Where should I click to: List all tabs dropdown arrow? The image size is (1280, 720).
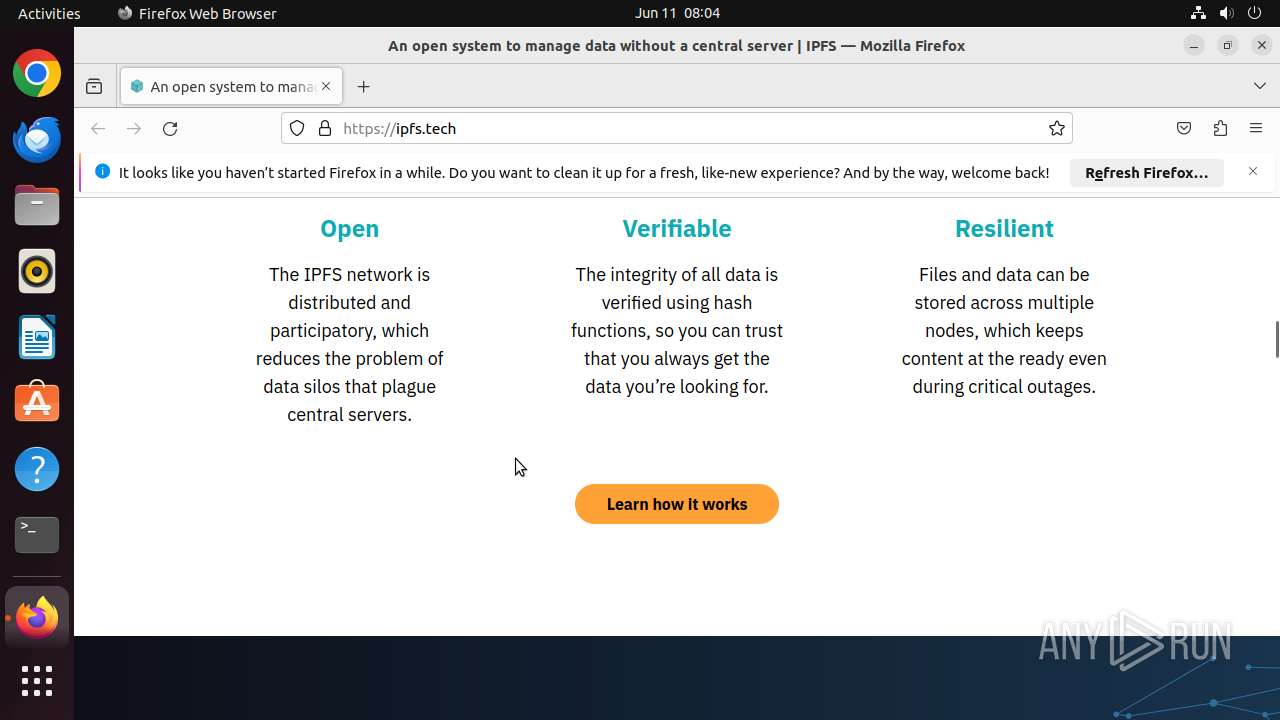(x=1260, y=87)
